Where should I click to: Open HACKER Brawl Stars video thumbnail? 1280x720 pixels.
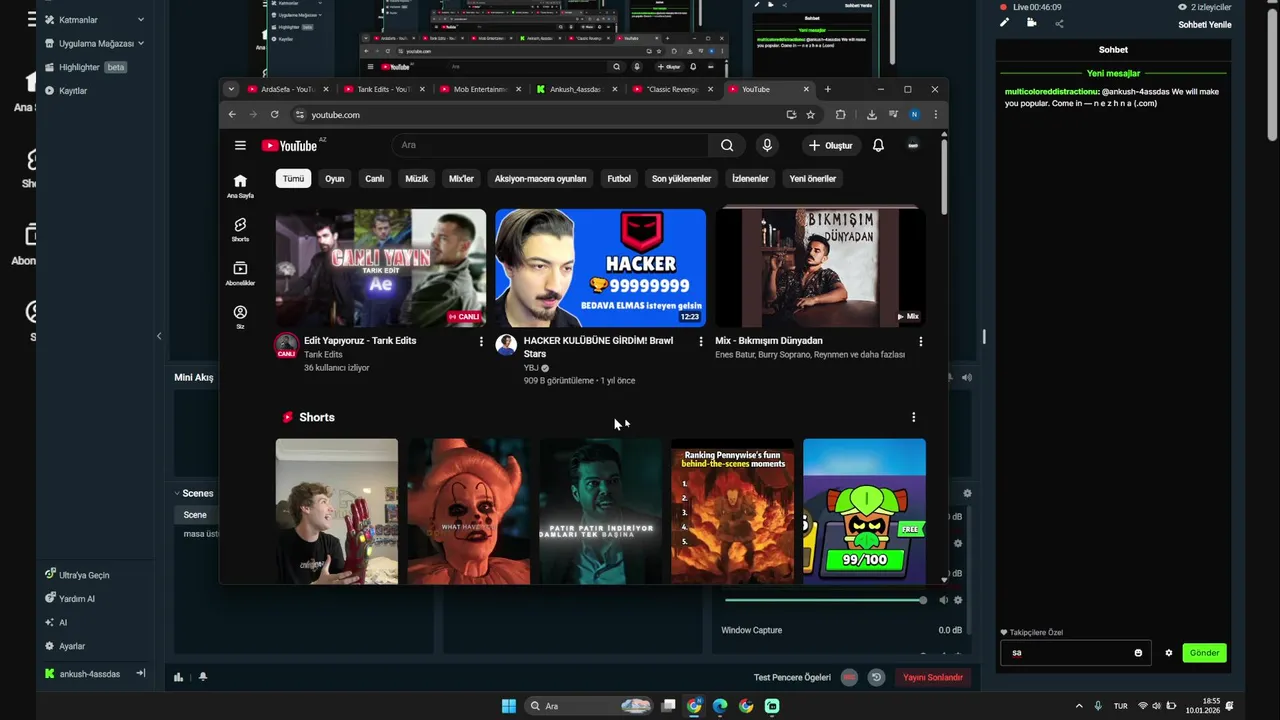click(x=601, y=268)
